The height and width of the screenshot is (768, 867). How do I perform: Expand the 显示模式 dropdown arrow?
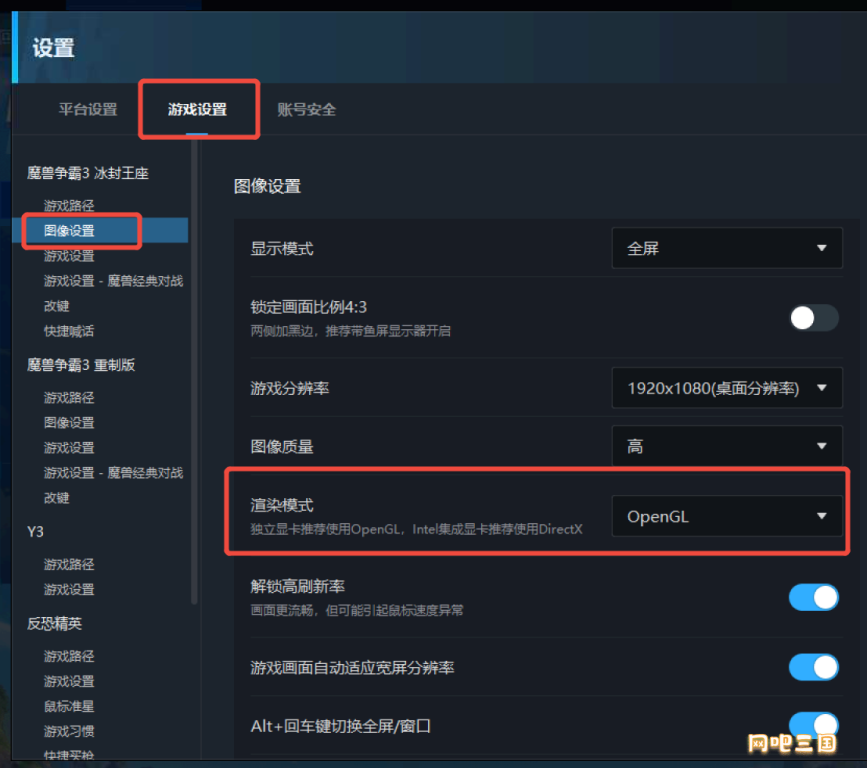point(822,248)
